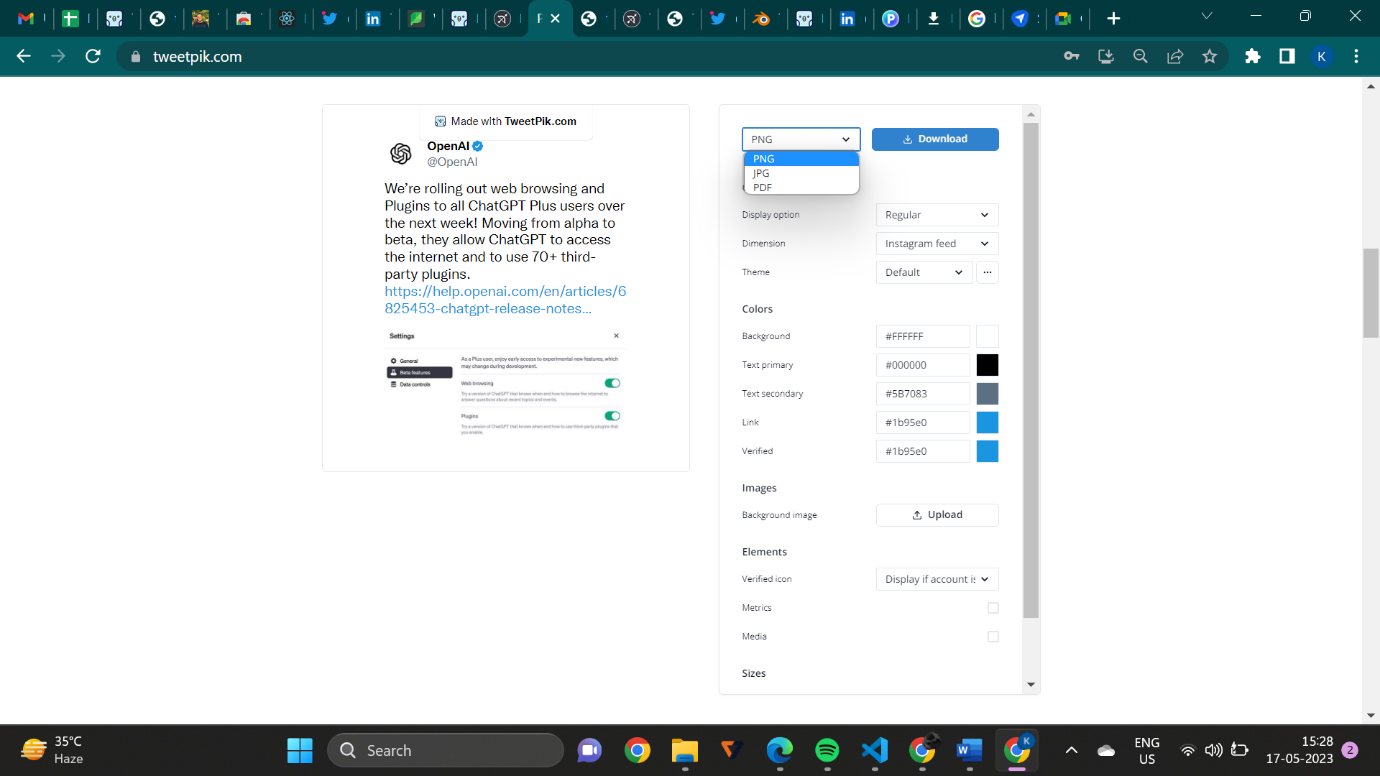Image resolution: width=1380 pixels, height=776 pixels.
Task: Upload a background image
Action: pyautogui.click(x=937, y=515)
